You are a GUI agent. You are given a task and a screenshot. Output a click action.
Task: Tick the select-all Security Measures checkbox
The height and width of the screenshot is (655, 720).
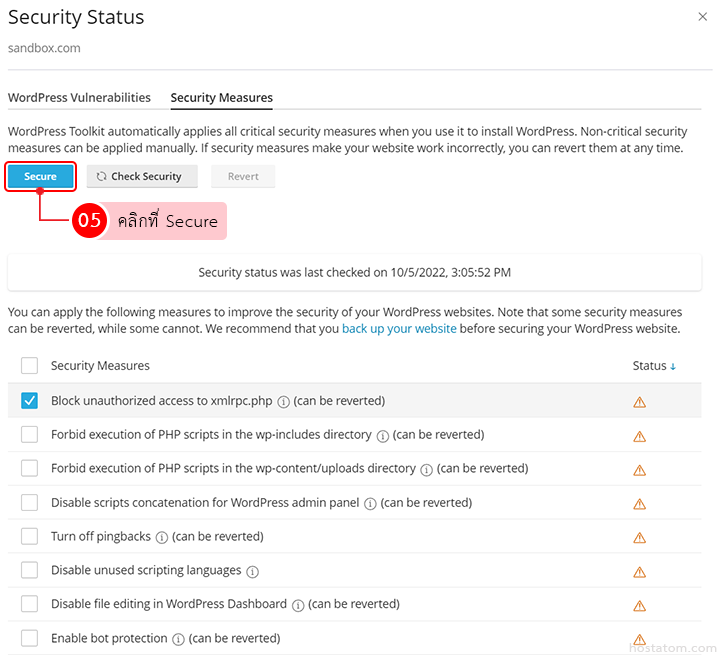[30, 366]
